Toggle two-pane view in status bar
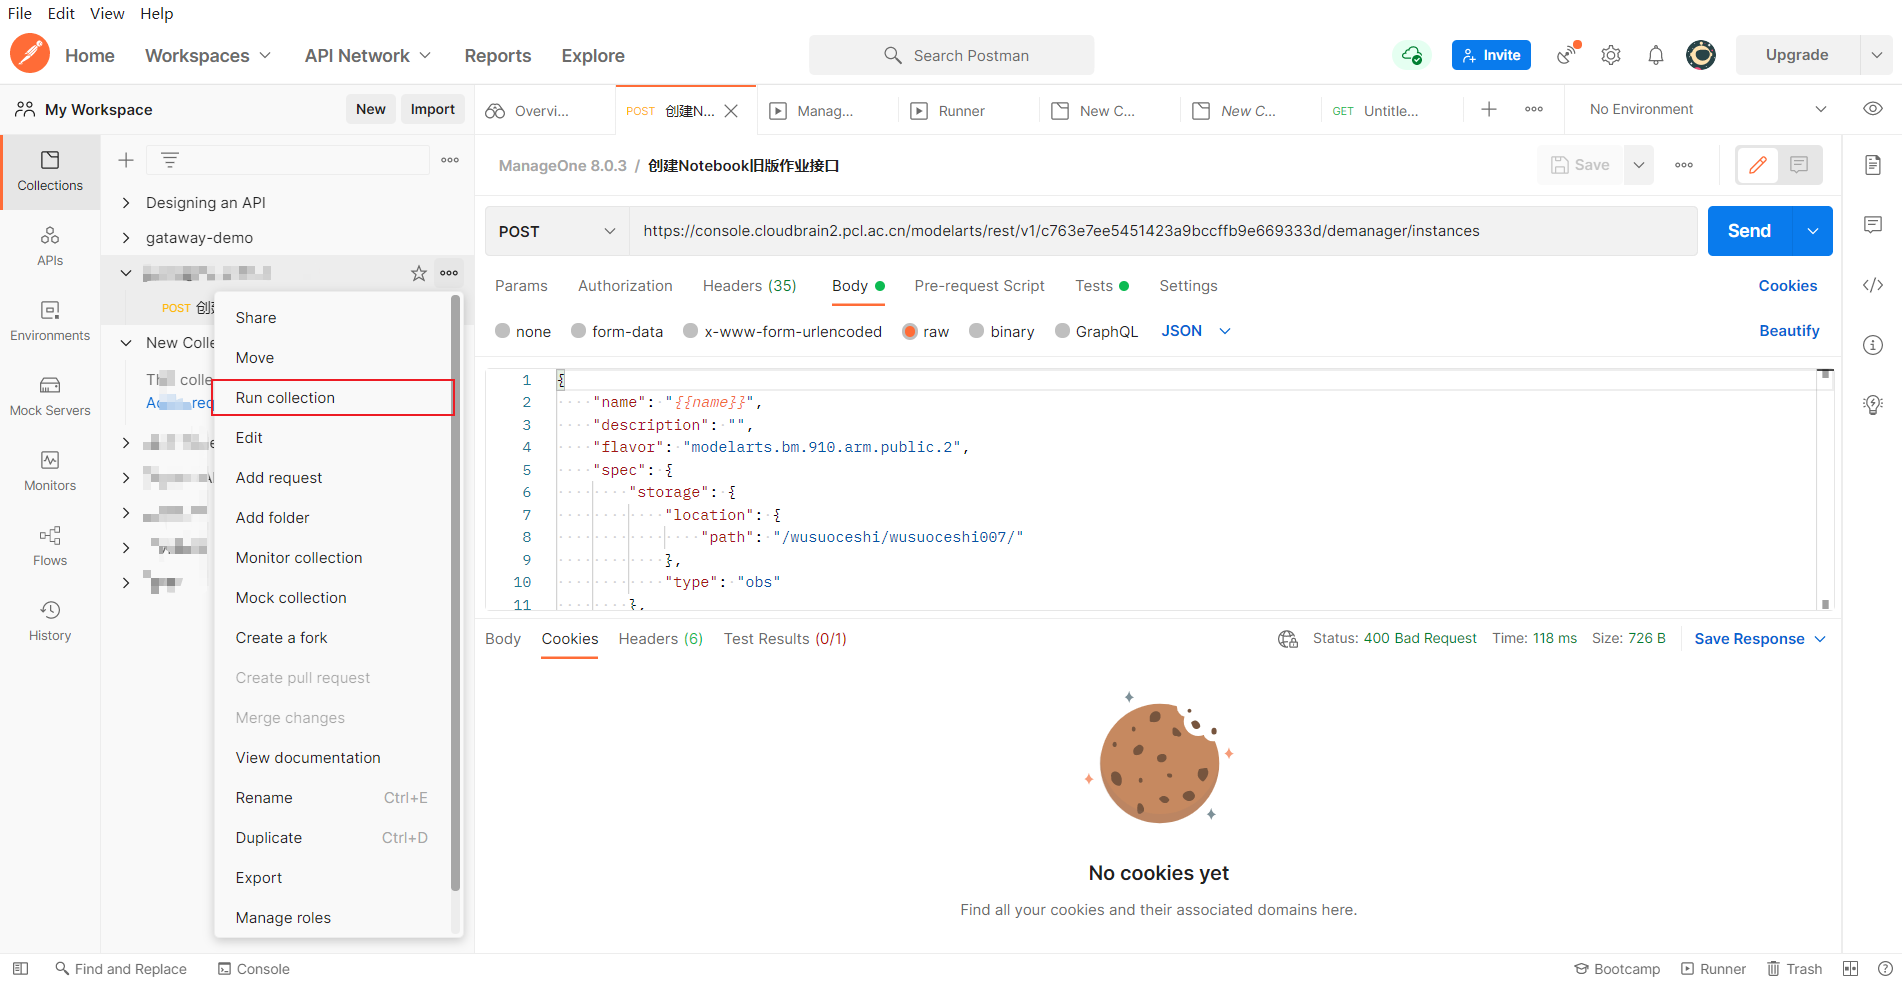1902x983 pixels. (1851, 968)
